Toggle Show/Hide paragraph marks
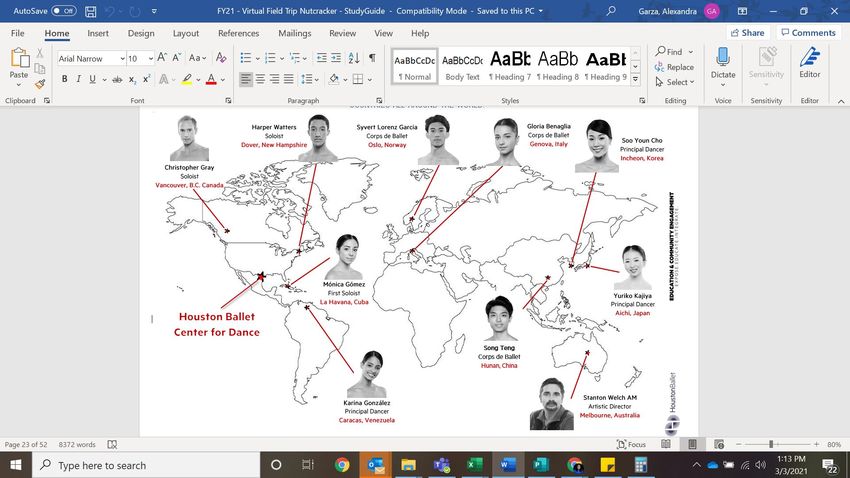The image size is (850, 478). pos(372,57)
